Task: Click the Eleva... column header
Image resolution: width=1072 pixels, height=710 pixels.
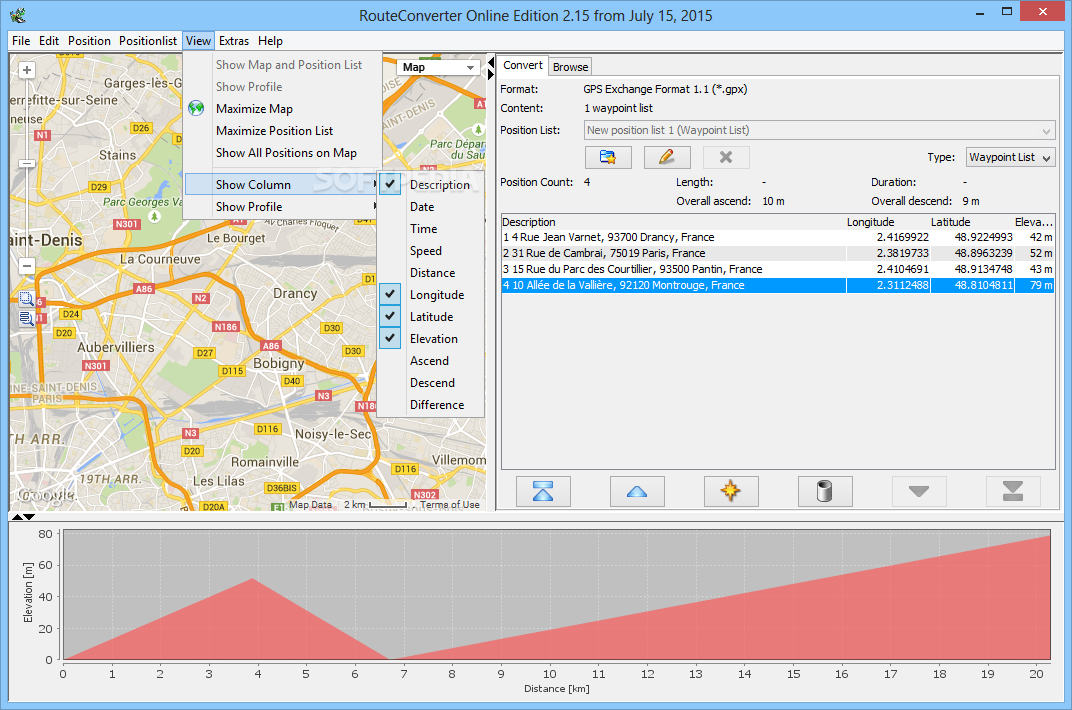Action: 1034,222
